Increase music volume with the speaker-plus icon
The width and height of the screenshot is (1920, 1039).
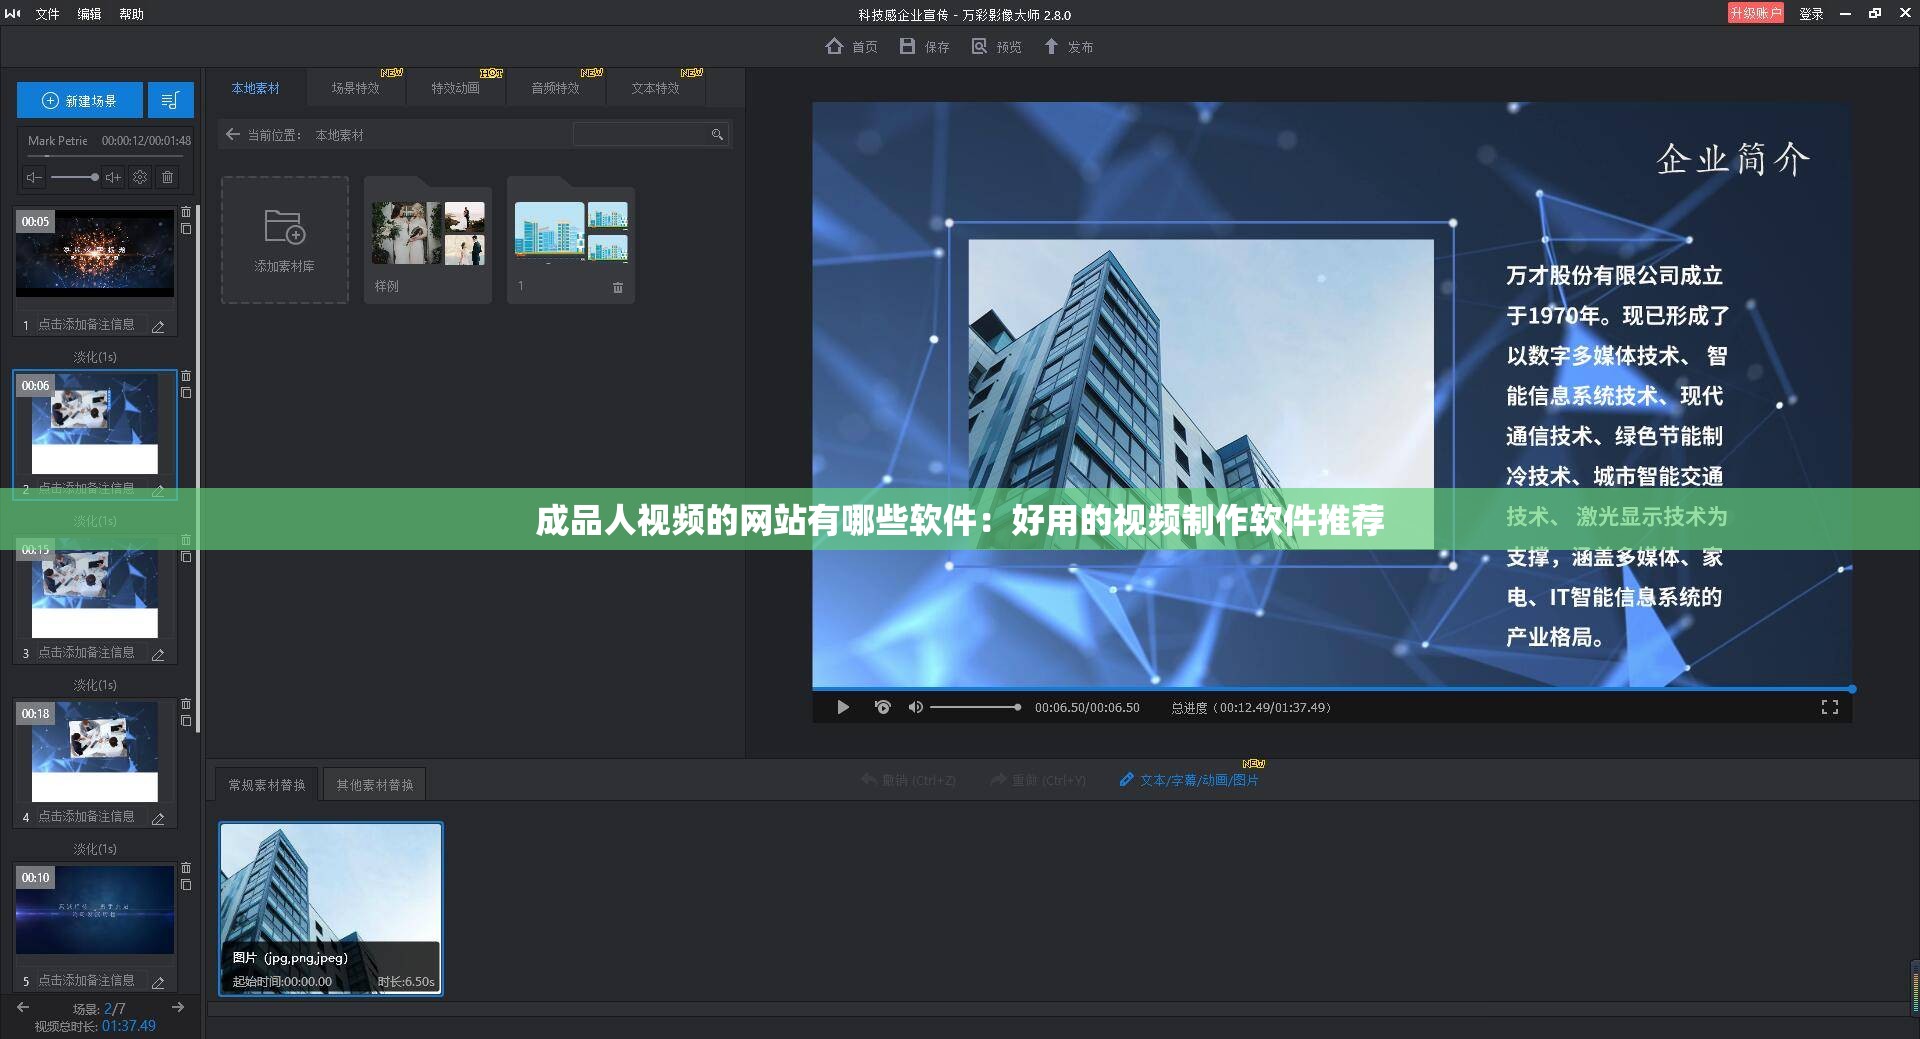(x=113, y=177)
